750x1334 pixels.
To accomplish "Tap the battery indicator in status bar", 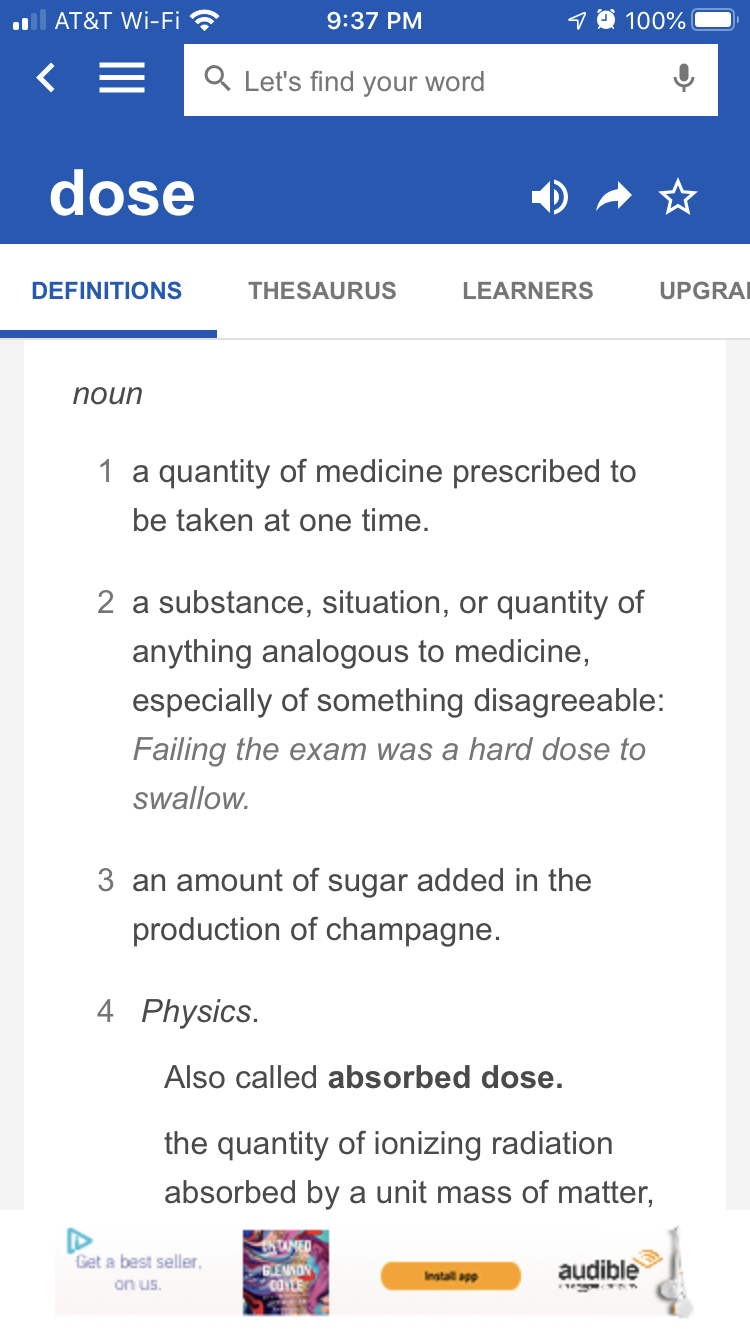I will click(714, 20).
